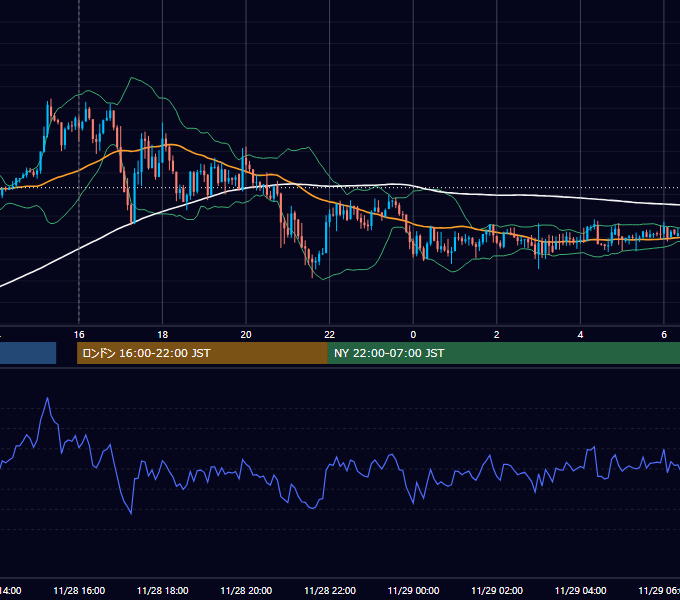Click the upper Bollinger band peak near 17:15

coord(131,78)
